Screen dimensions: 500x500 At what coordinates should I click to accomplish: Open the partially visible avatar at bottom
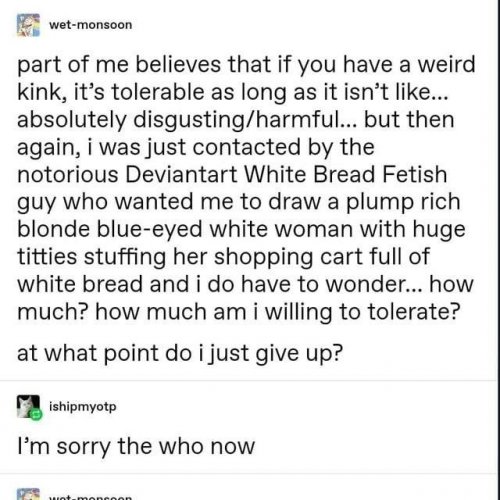[28, 494]
